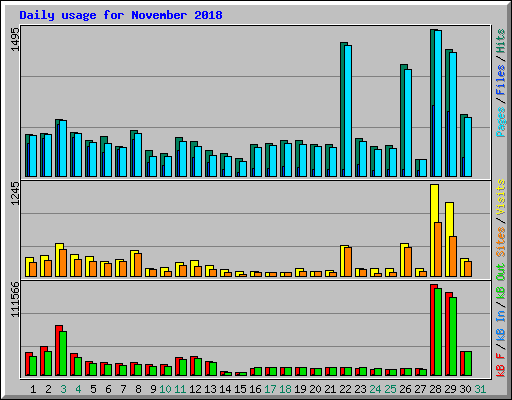
Task: Click the 1245 axis value
Action: click(15, 193)
